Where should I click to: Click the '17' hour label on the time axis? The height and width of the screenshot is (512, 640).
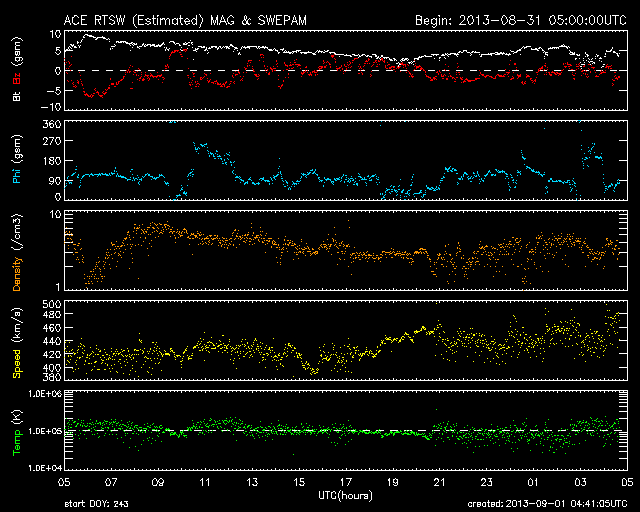pos(346,482)
